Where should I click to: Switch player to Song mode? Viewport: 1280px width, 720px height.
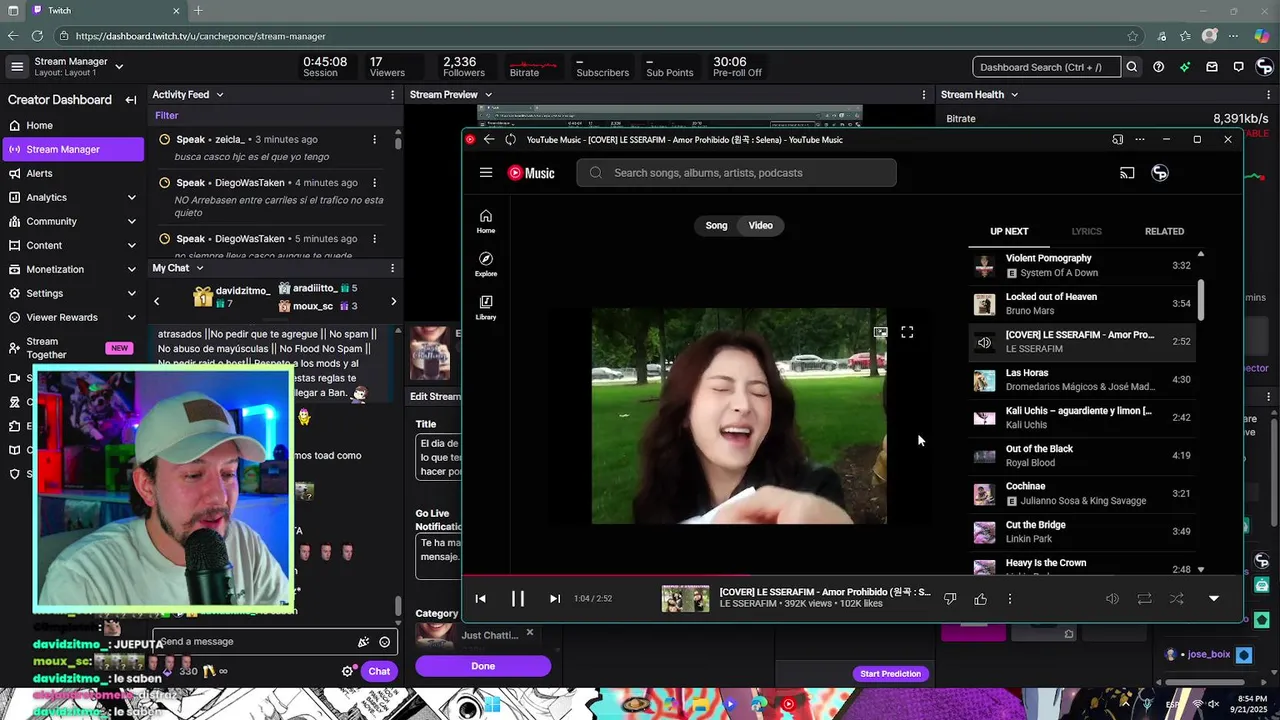click(716, 225)
